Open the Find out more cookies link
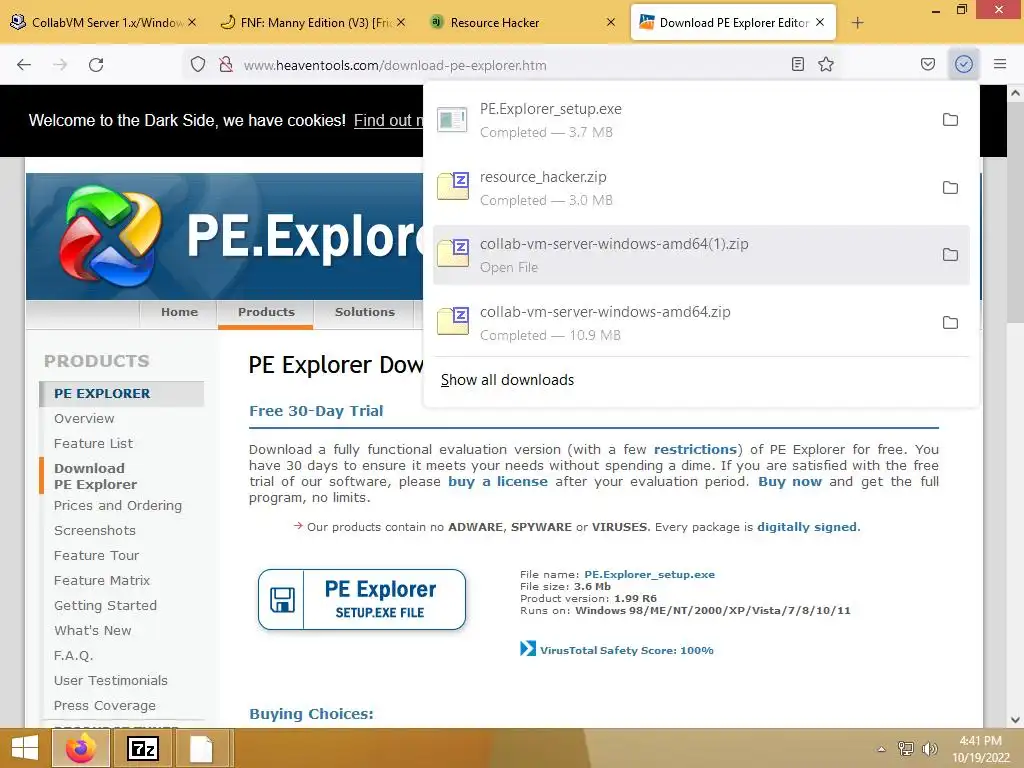 pos(388,121)
